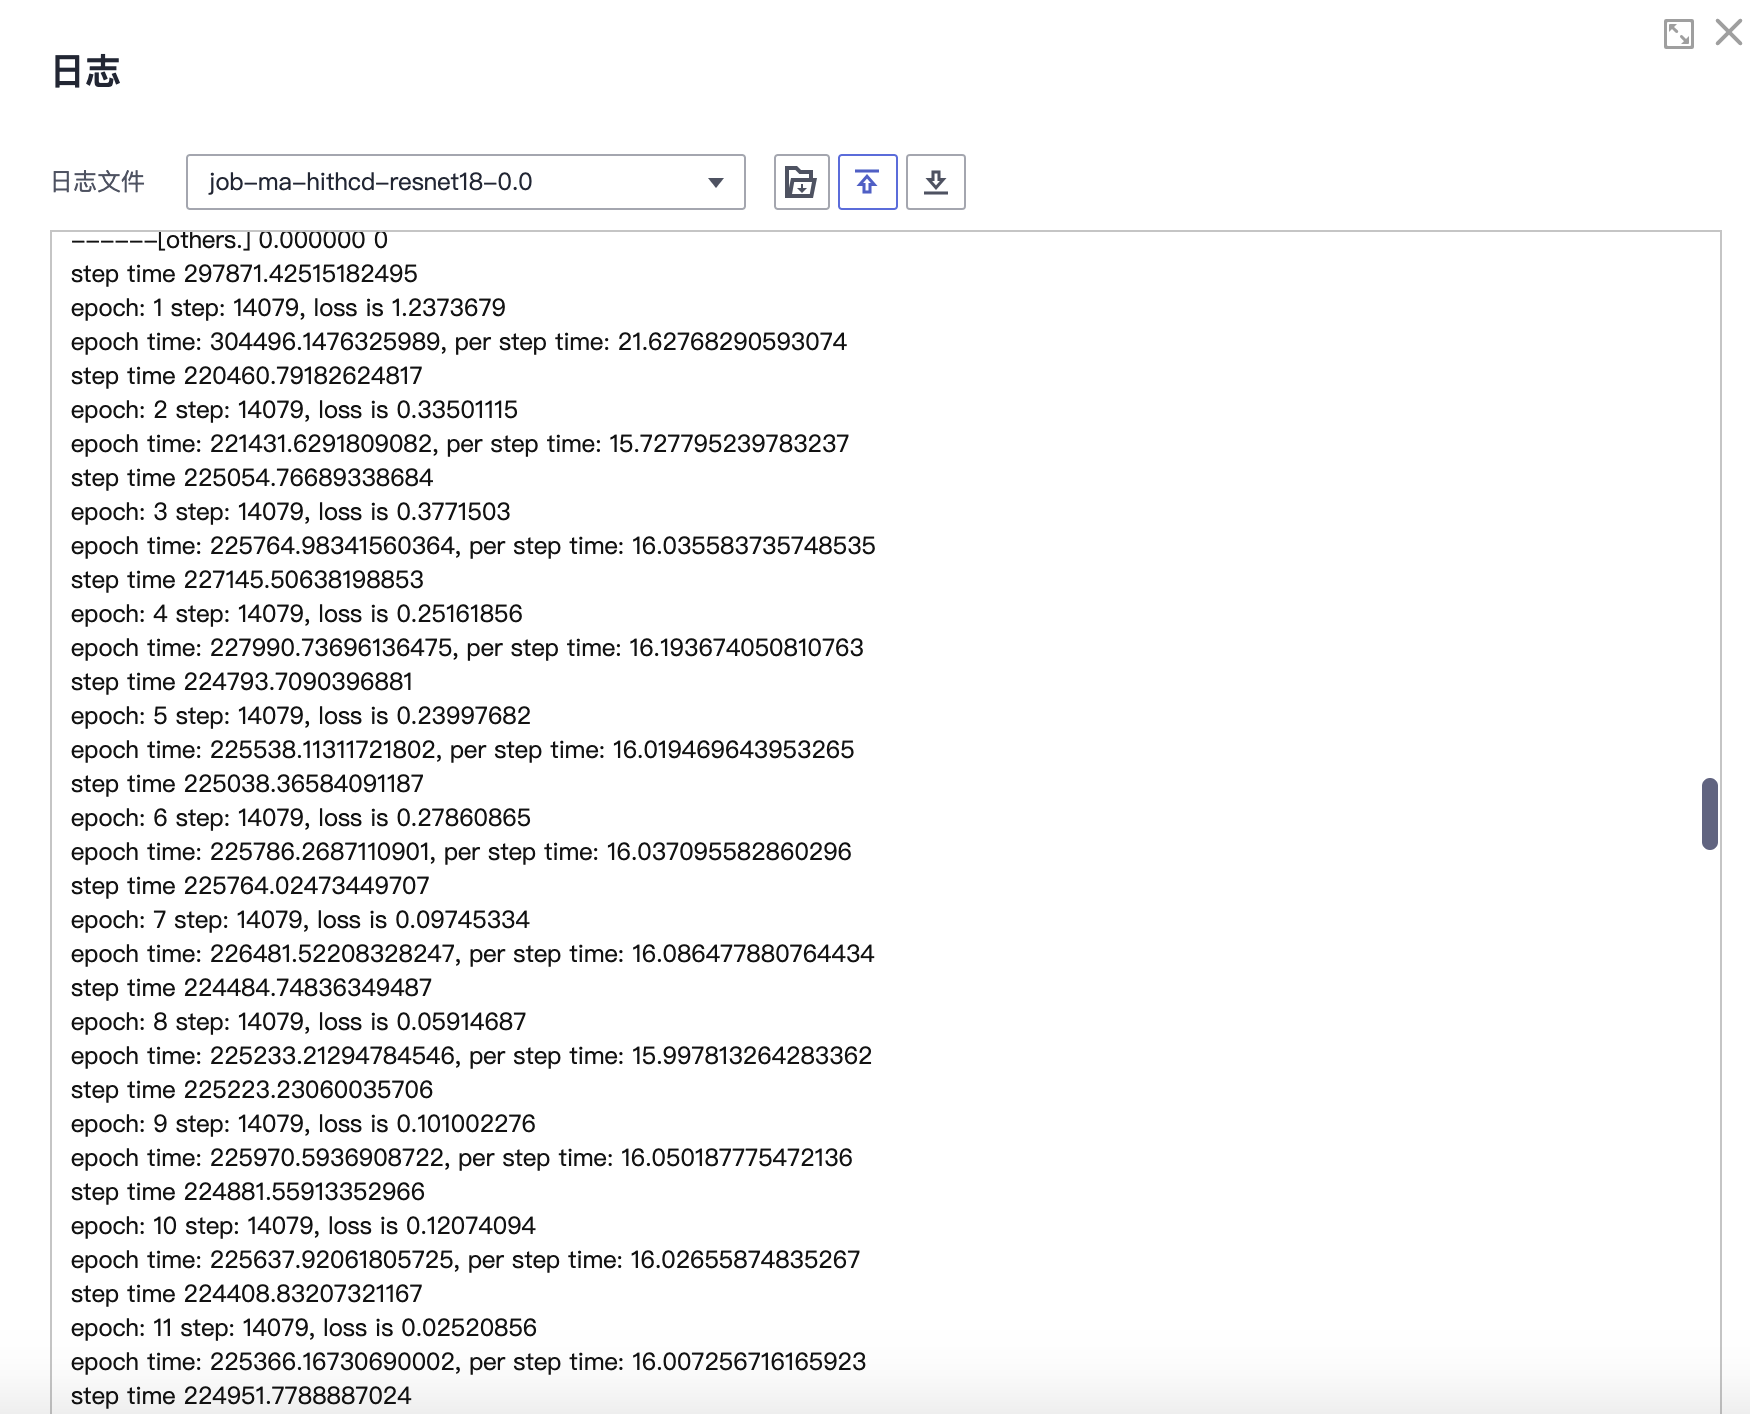Image resolution: width=1750 pixels, height=1414 pixels.
Task: Select the epoch 6 loss 0.27860865 line
Action: coord(300,818)
